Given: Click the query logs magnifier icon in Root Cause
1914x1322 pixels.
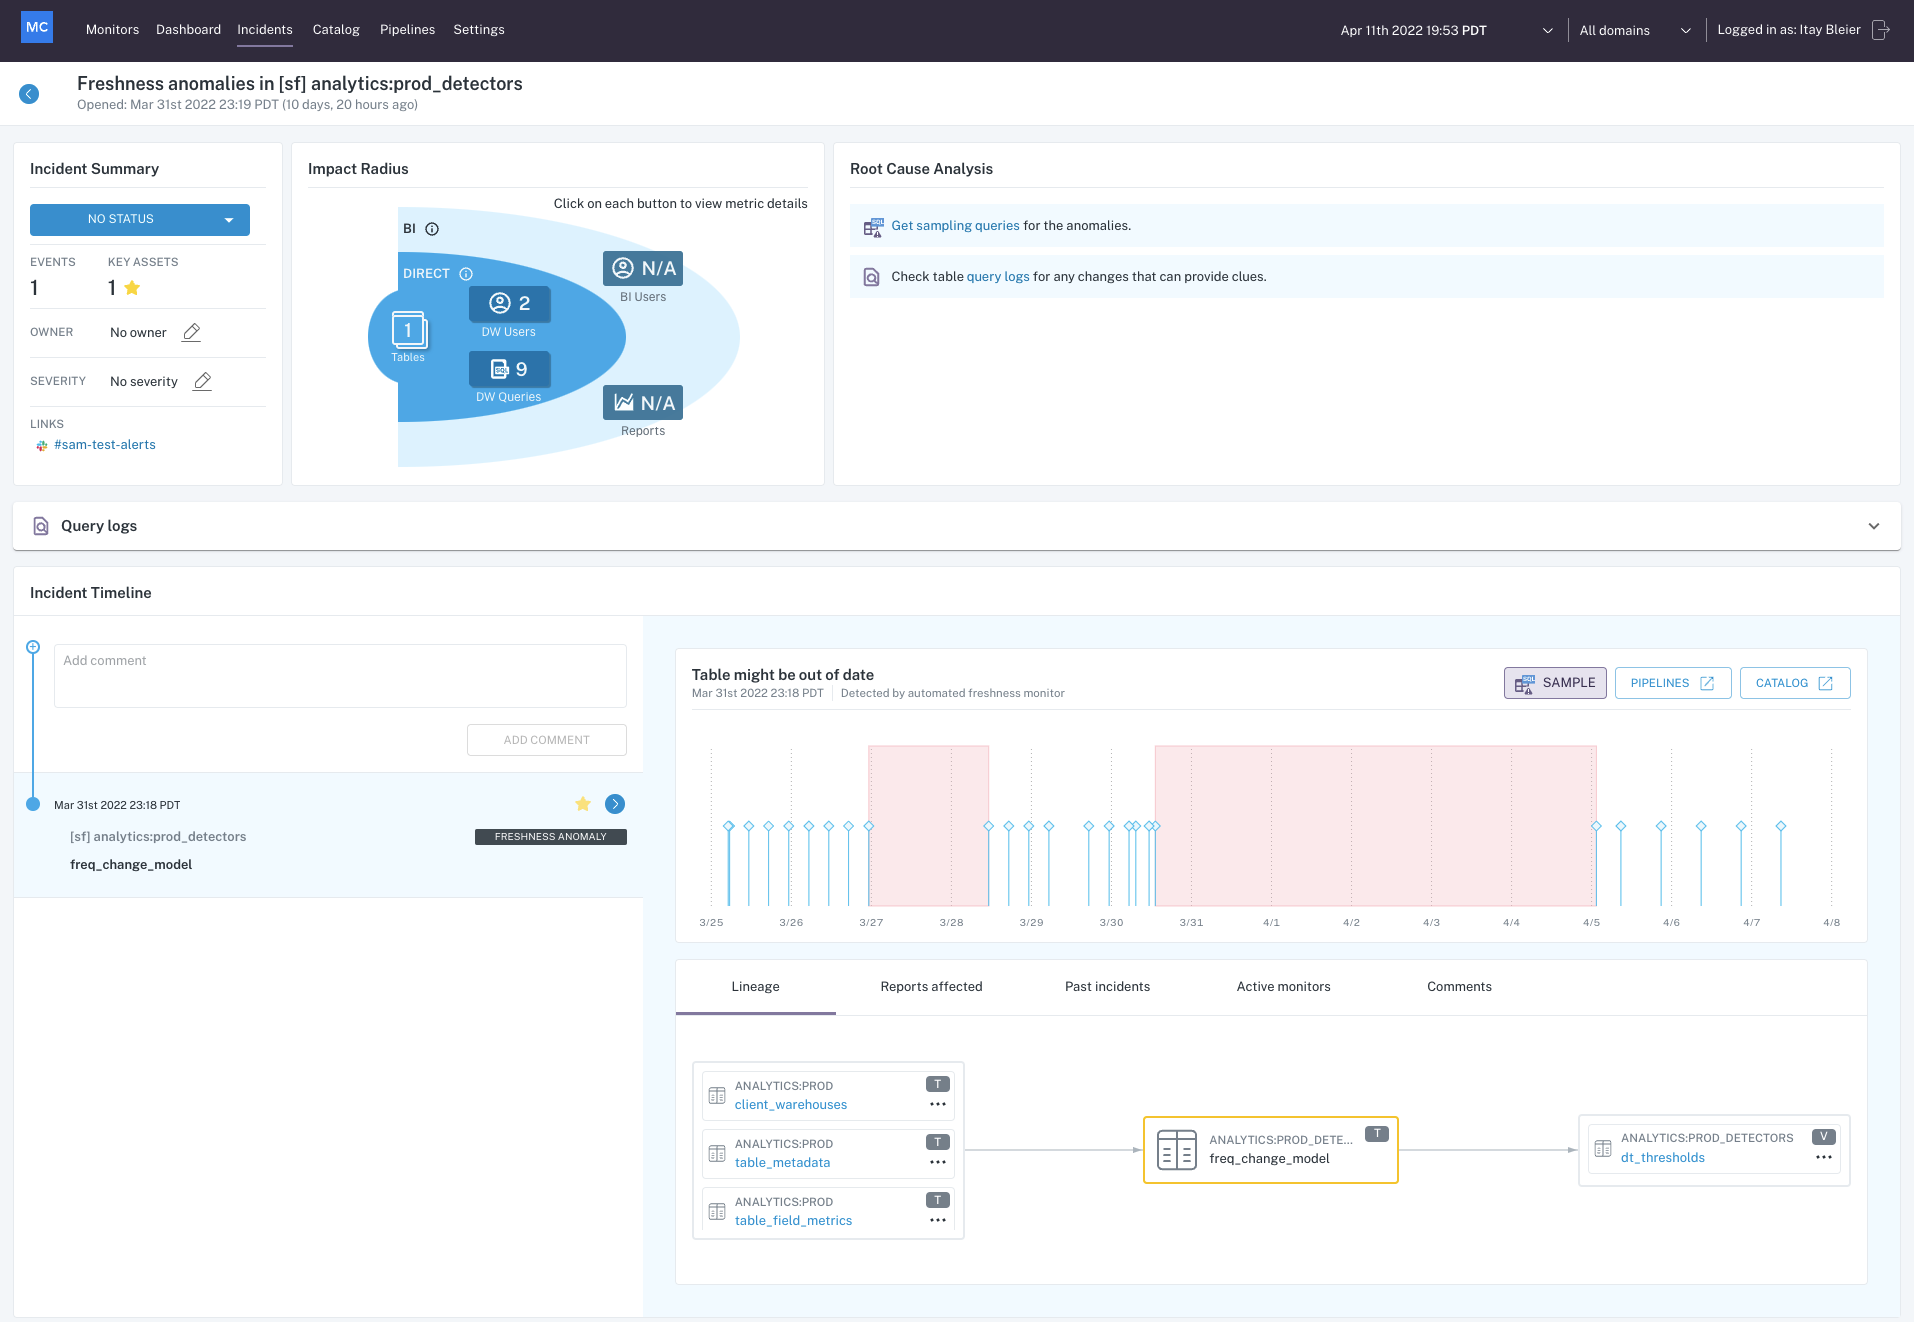Looking at the screenshot, I should 872,277.
